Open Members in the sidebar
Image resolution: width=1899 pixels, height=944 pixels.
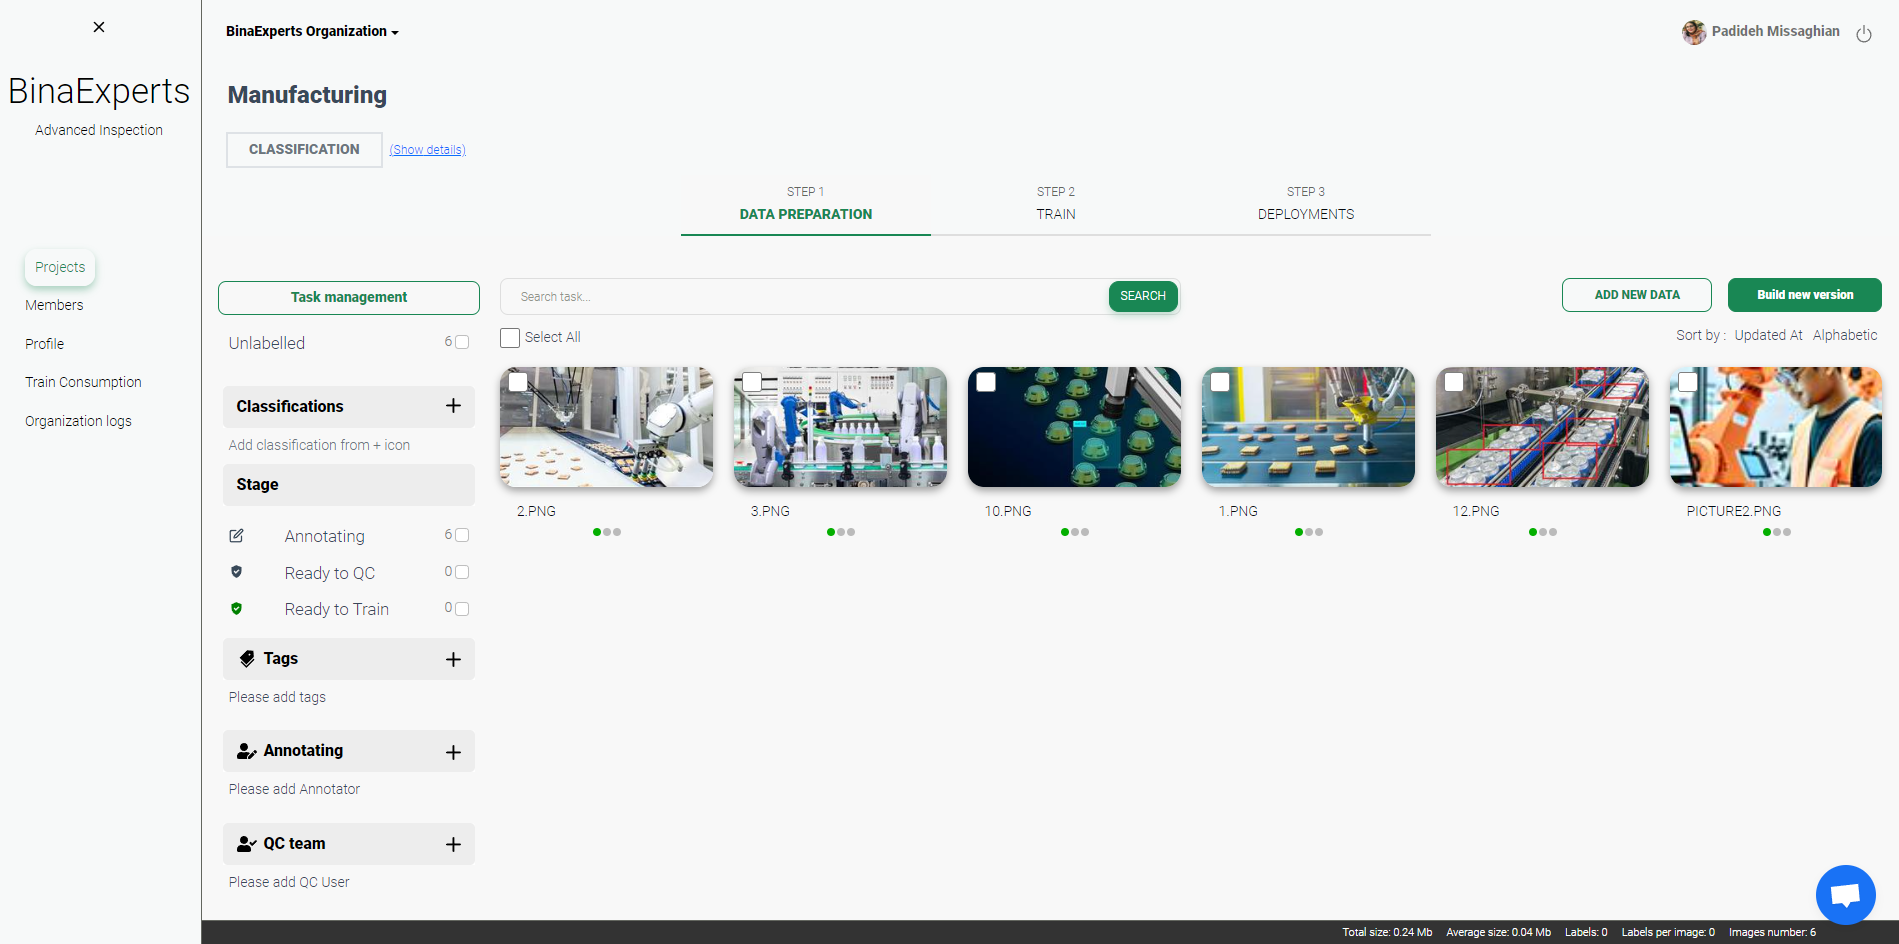[x=54, y=305]
